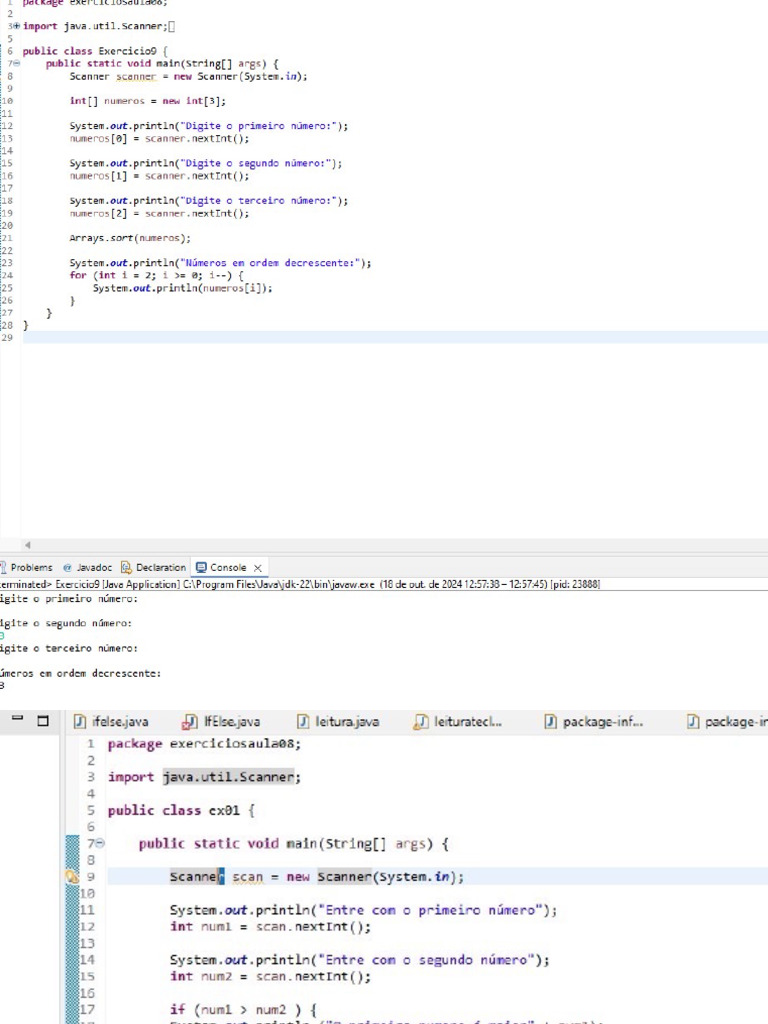This screenshot has height=1024, width=768.
Task: Click the warning marker beside line 9
Action: tap(71, 877)
